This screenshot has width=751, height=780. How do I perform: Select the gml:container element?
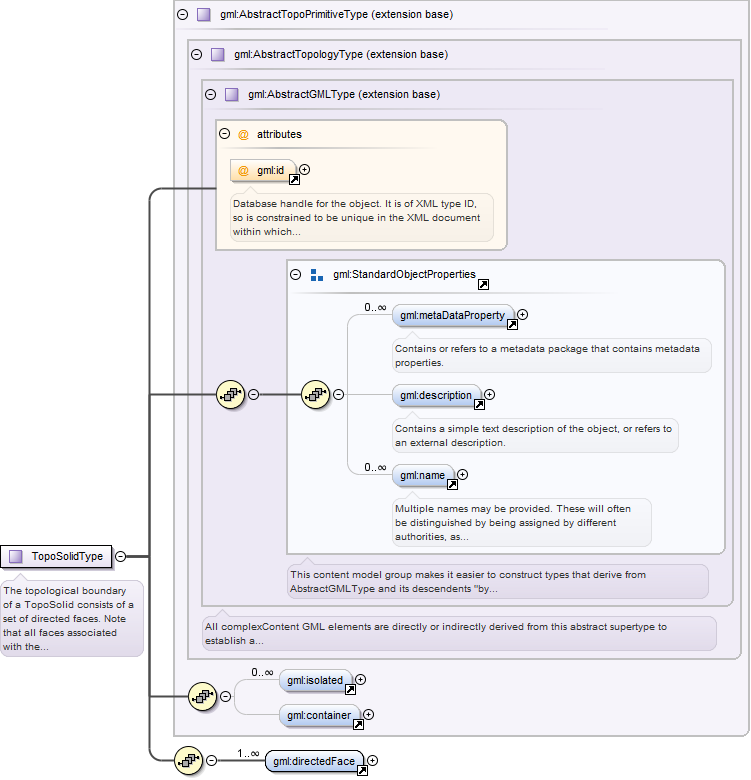[x=320, y=715]
